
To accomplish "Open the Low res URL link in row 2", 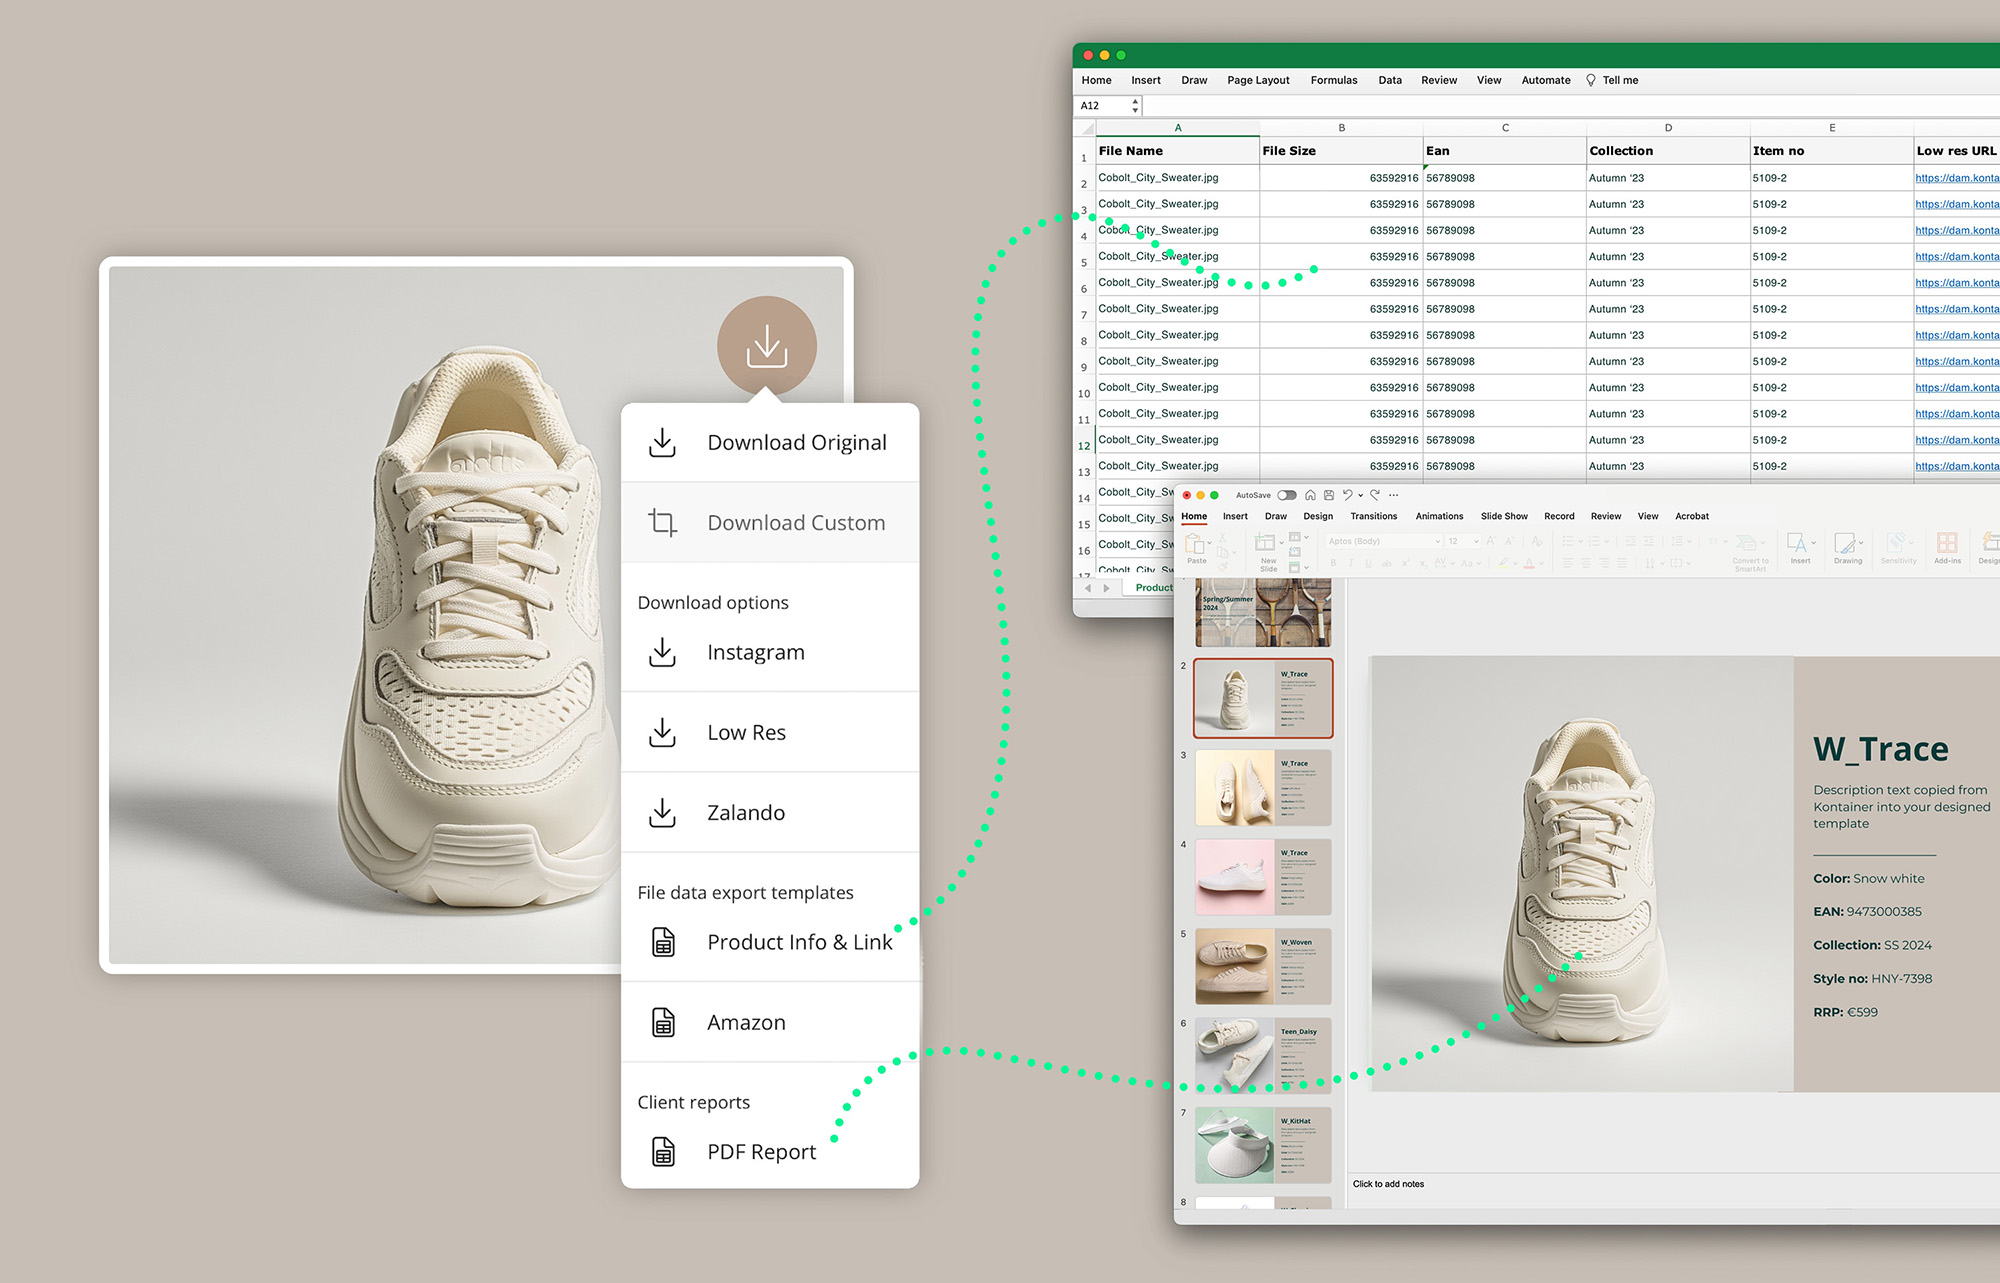I will click(1956, 178).
